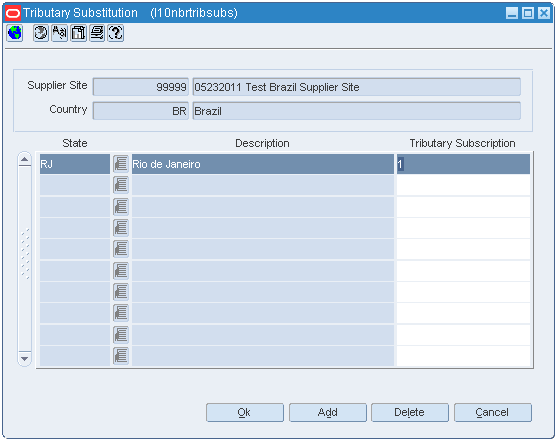556x440 pixels.
Task: Click the Ok button
Action: point(245,412)
